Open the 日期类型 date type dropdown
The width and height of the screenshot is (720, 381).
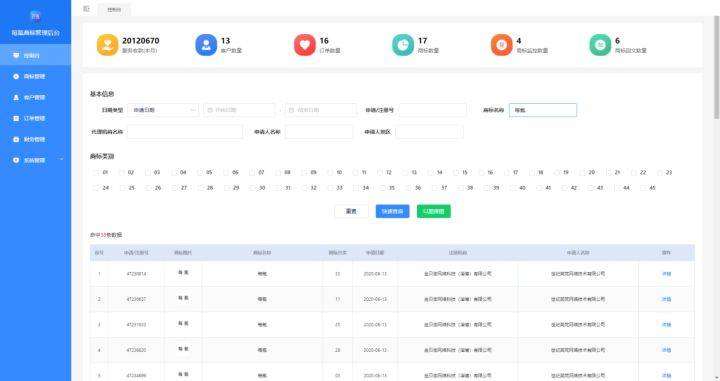tap(163, 110)
